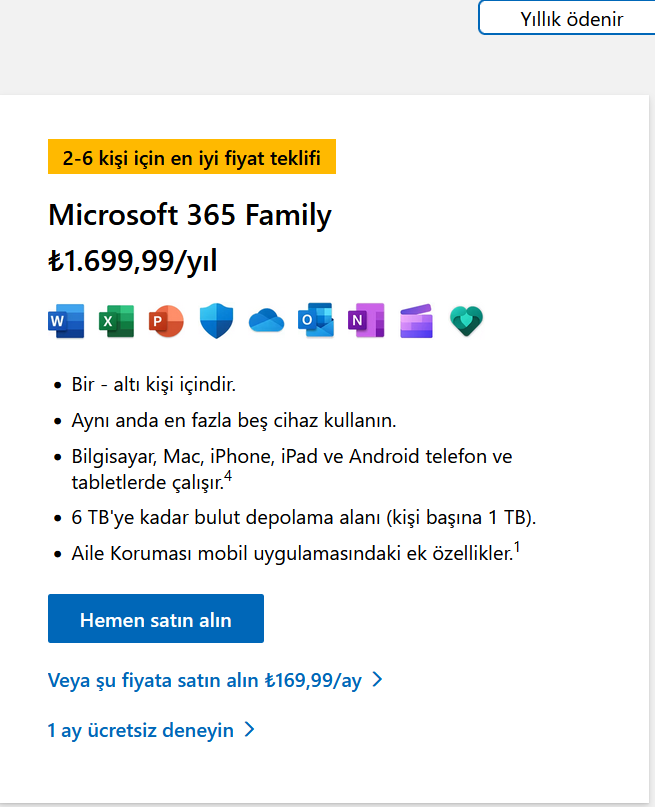Click the Family Safety heart icon
The width and height of the screenshot is (655, 807).
click(466, 321)
